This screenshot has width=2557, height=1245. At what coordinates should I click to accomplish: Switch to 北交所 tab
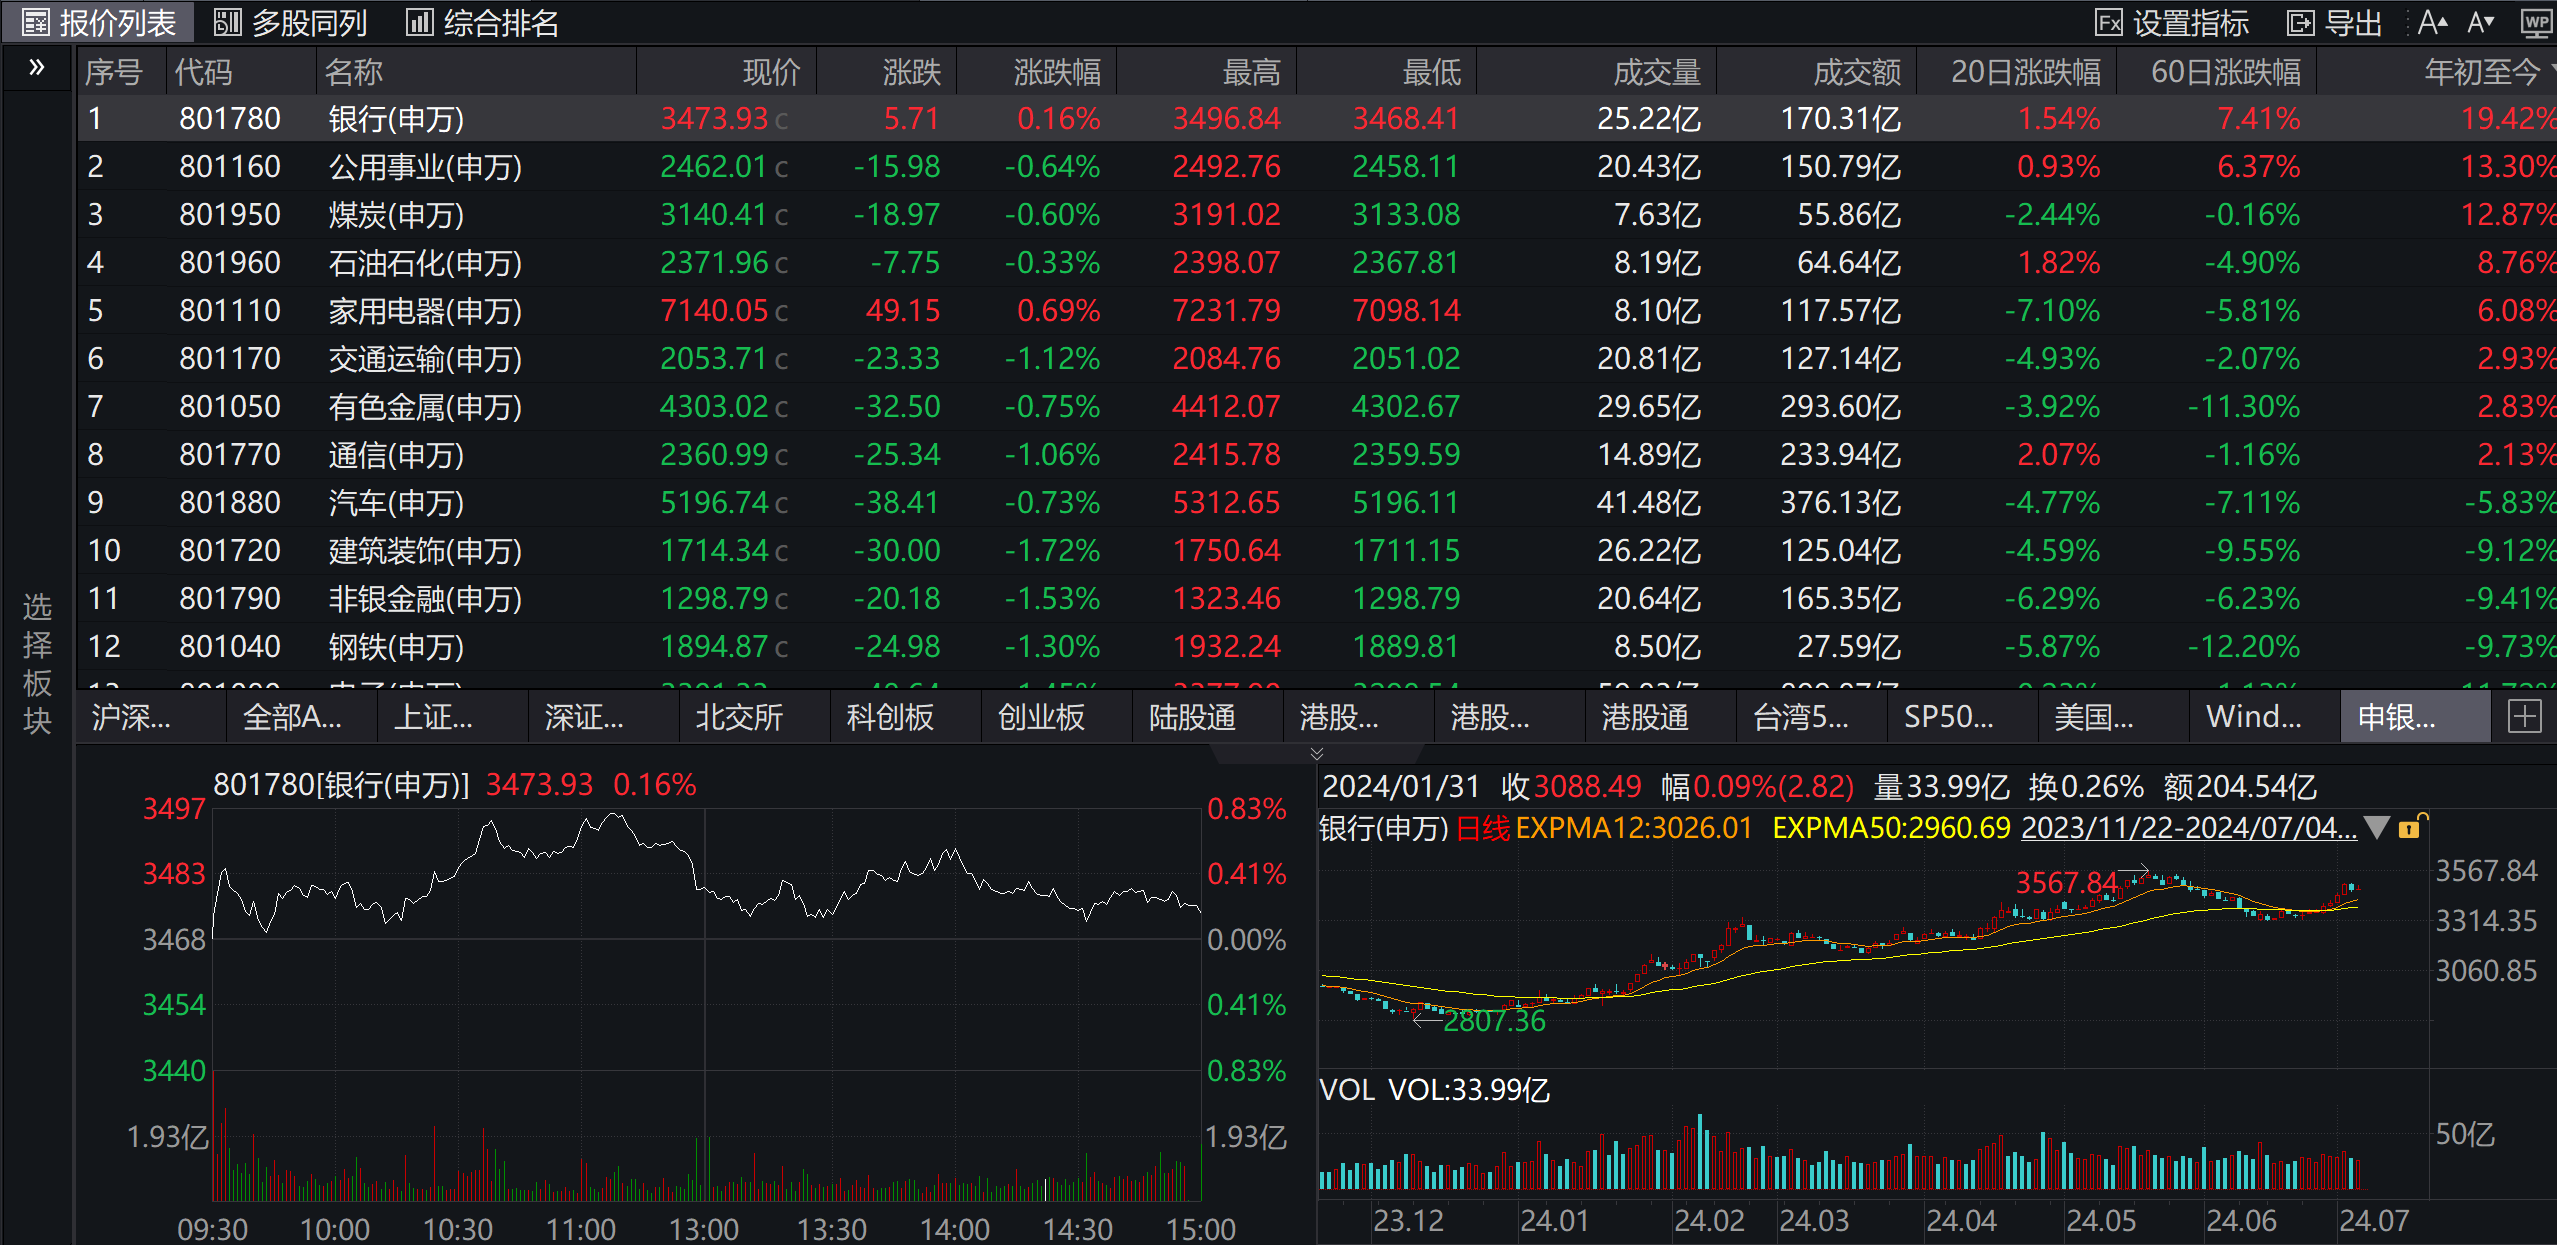coord(738,716)
